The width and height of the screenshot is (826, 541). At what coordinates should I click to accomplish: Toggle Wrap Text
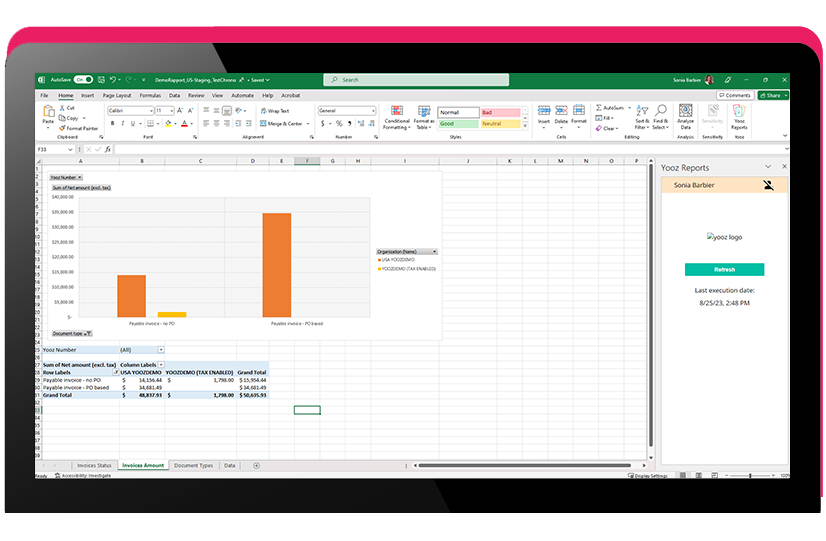(x=275, y=111)
